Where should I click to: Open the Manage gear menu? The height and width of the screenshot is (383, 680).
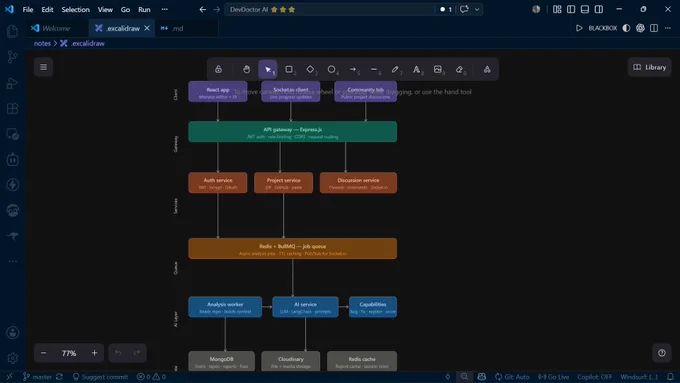pos(13,358)
